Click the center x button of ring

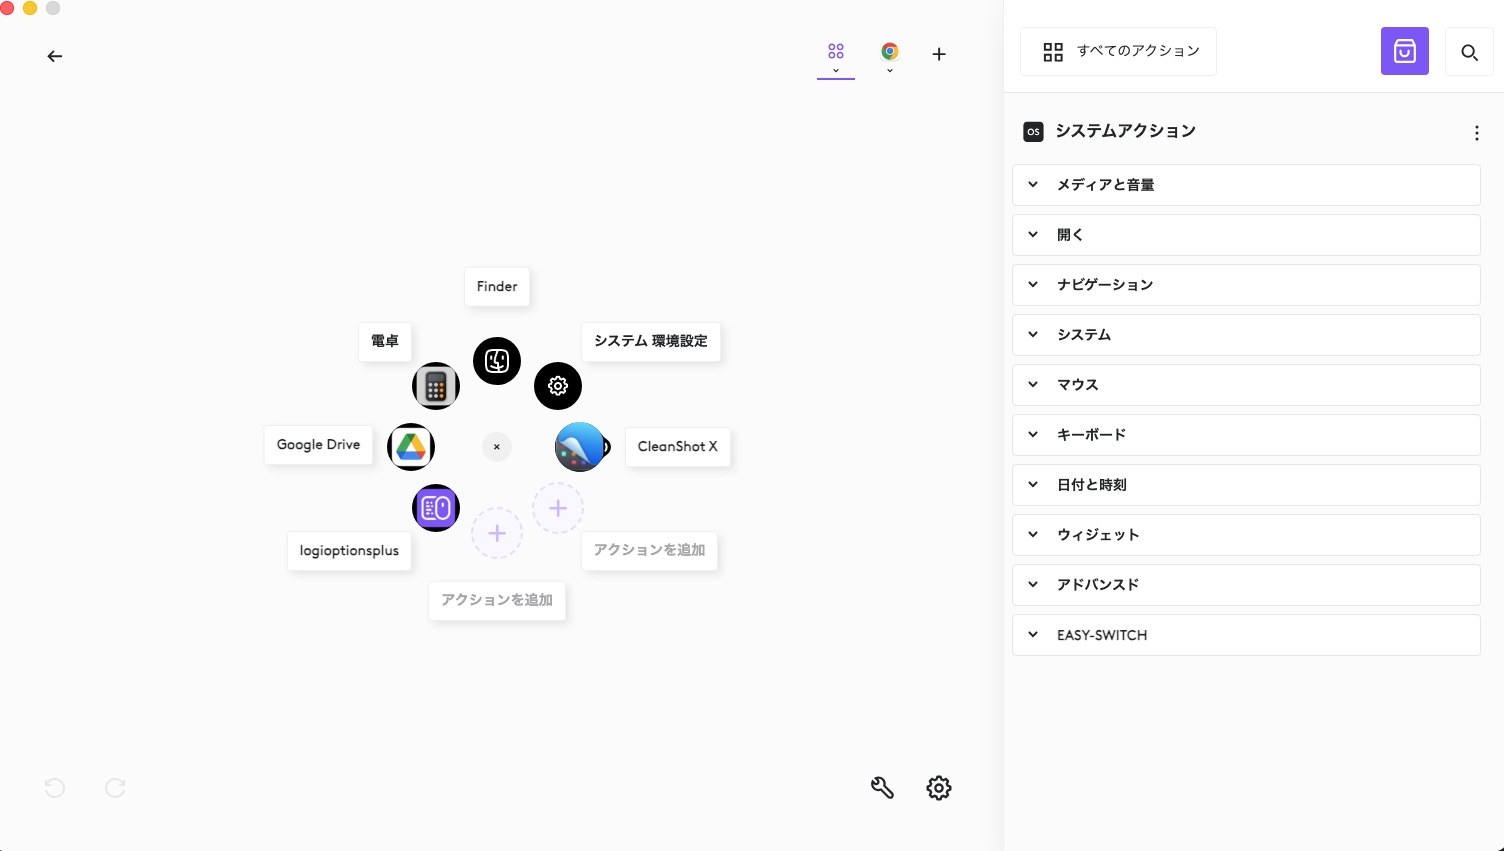497,447
